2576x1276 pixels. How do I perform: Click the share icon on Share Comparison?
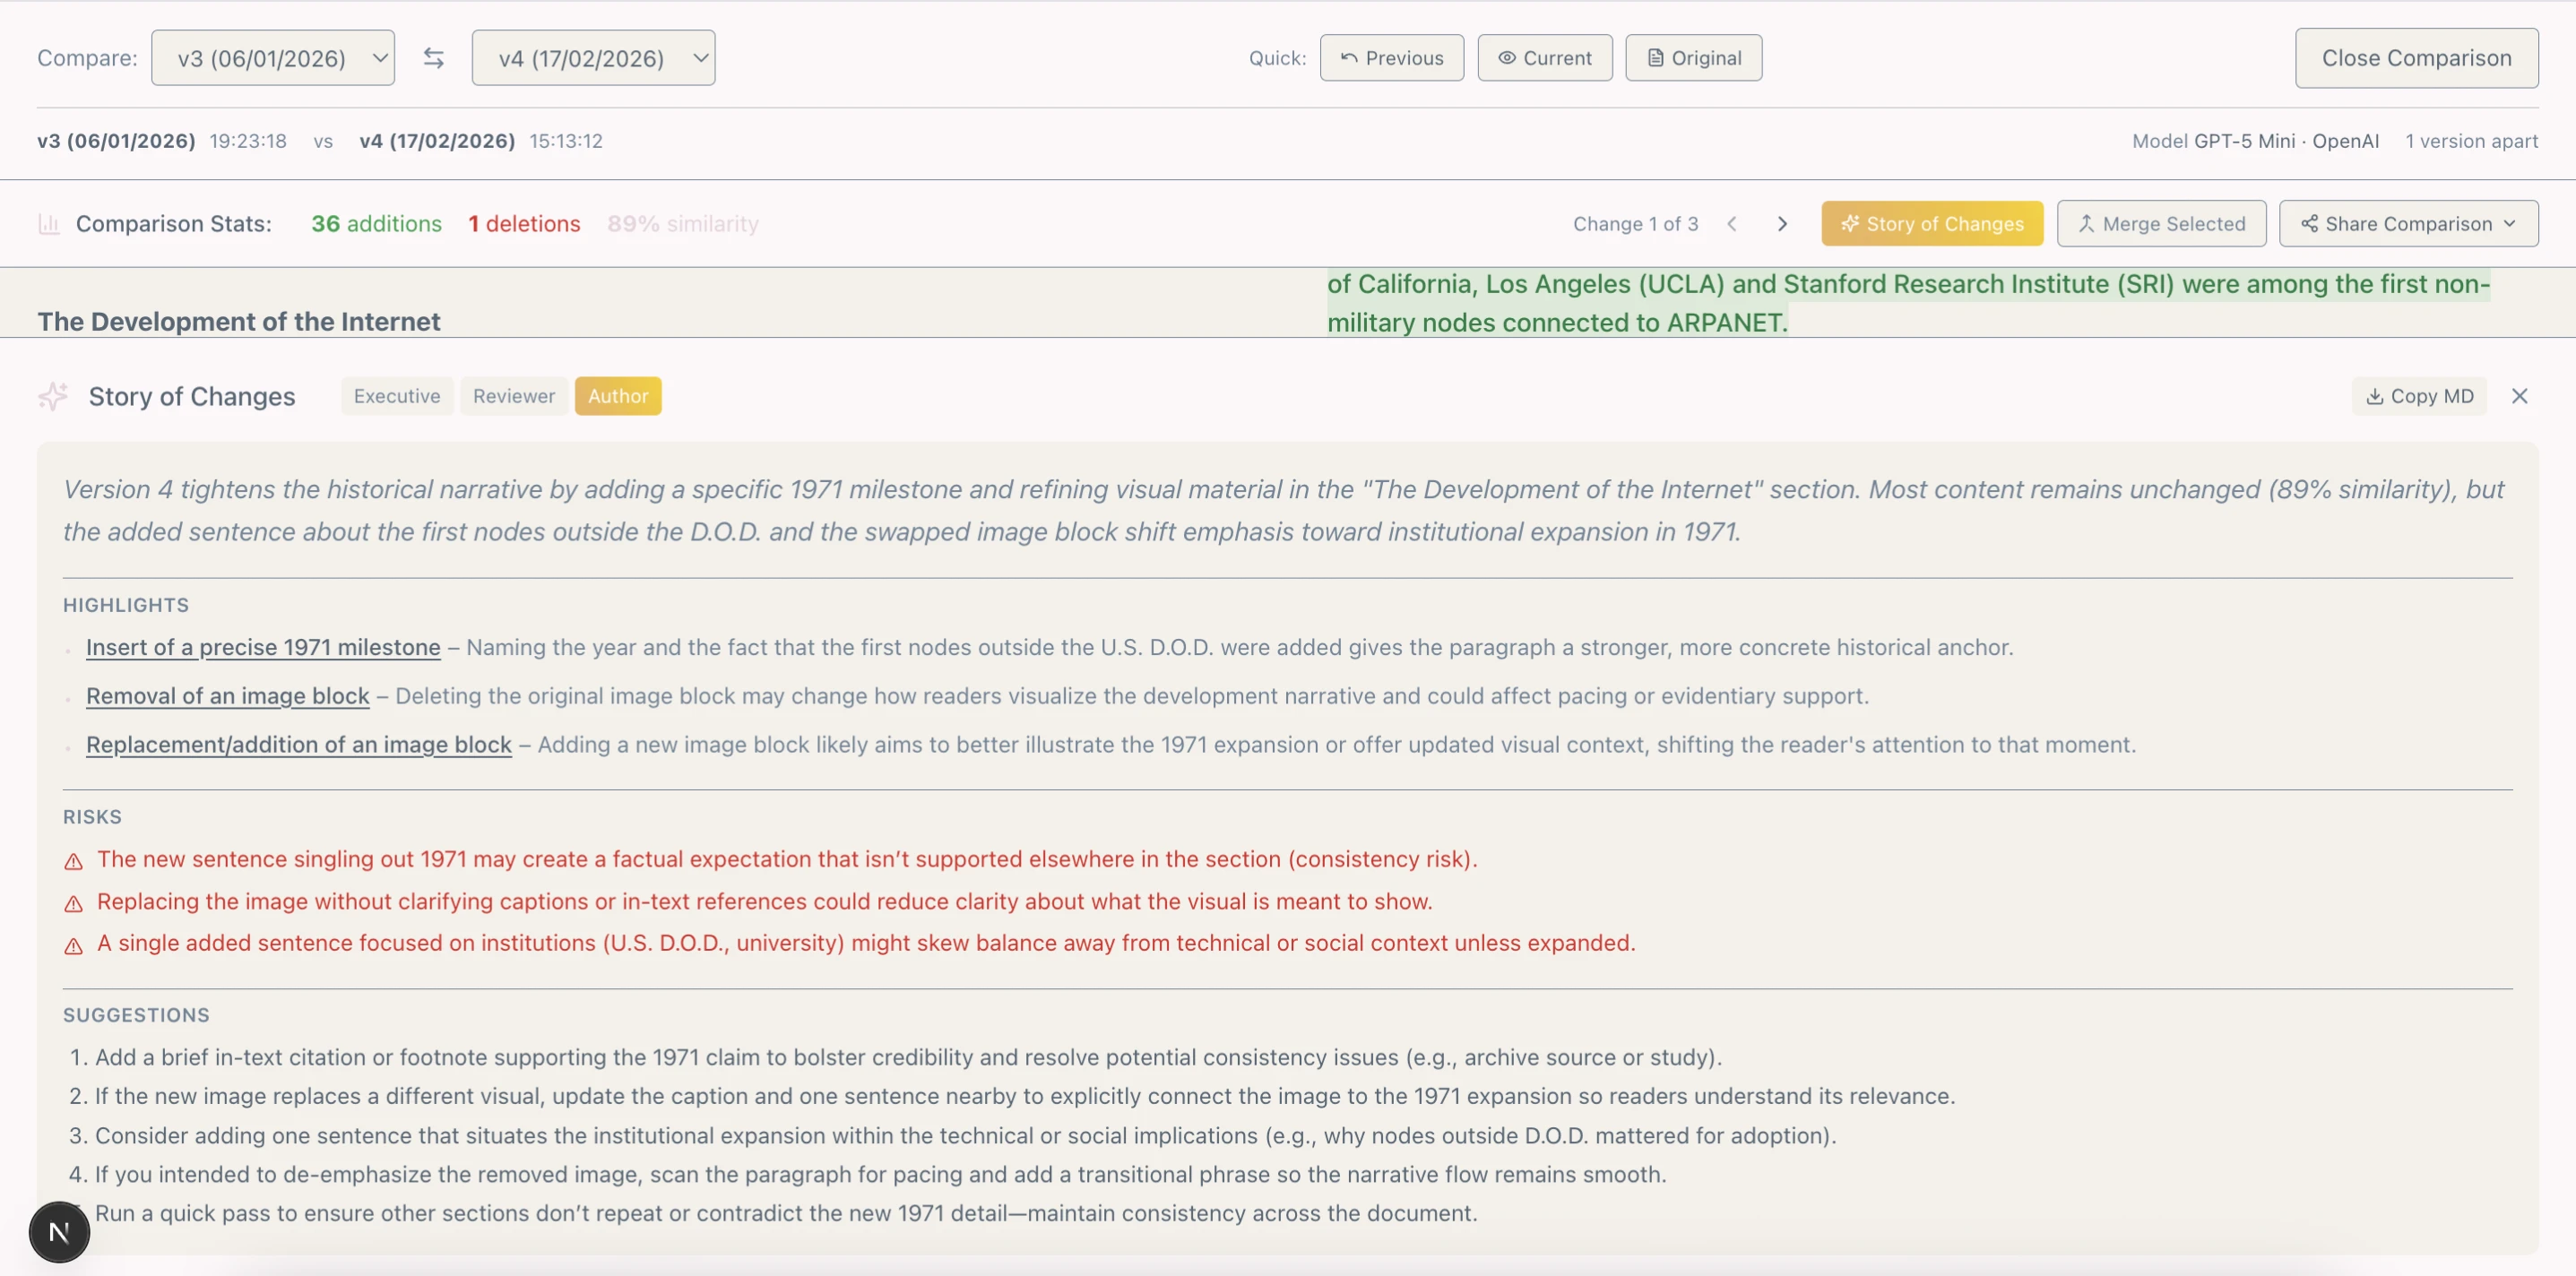[x=2311, y=223]
